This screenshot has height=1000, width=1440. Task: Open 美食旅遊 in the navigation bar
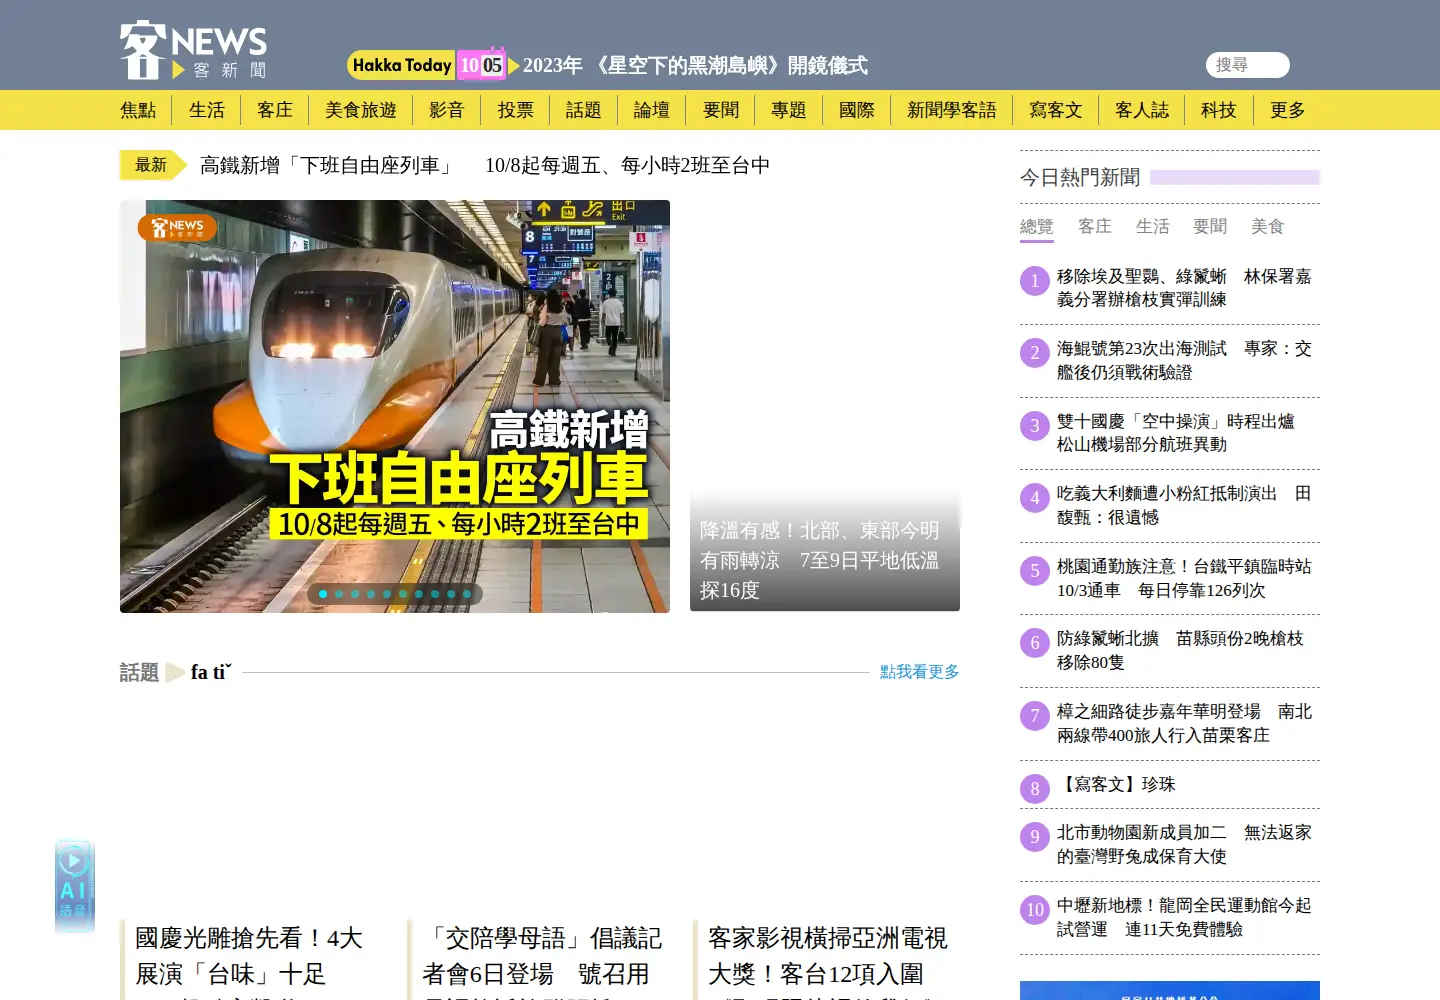pos(361,110)
